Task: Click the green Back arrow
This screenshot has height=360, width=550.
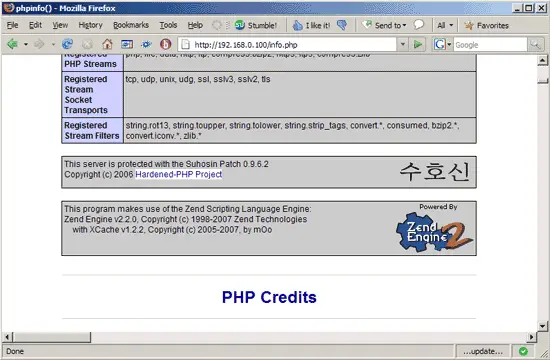Action: click(x=13, y=44)
